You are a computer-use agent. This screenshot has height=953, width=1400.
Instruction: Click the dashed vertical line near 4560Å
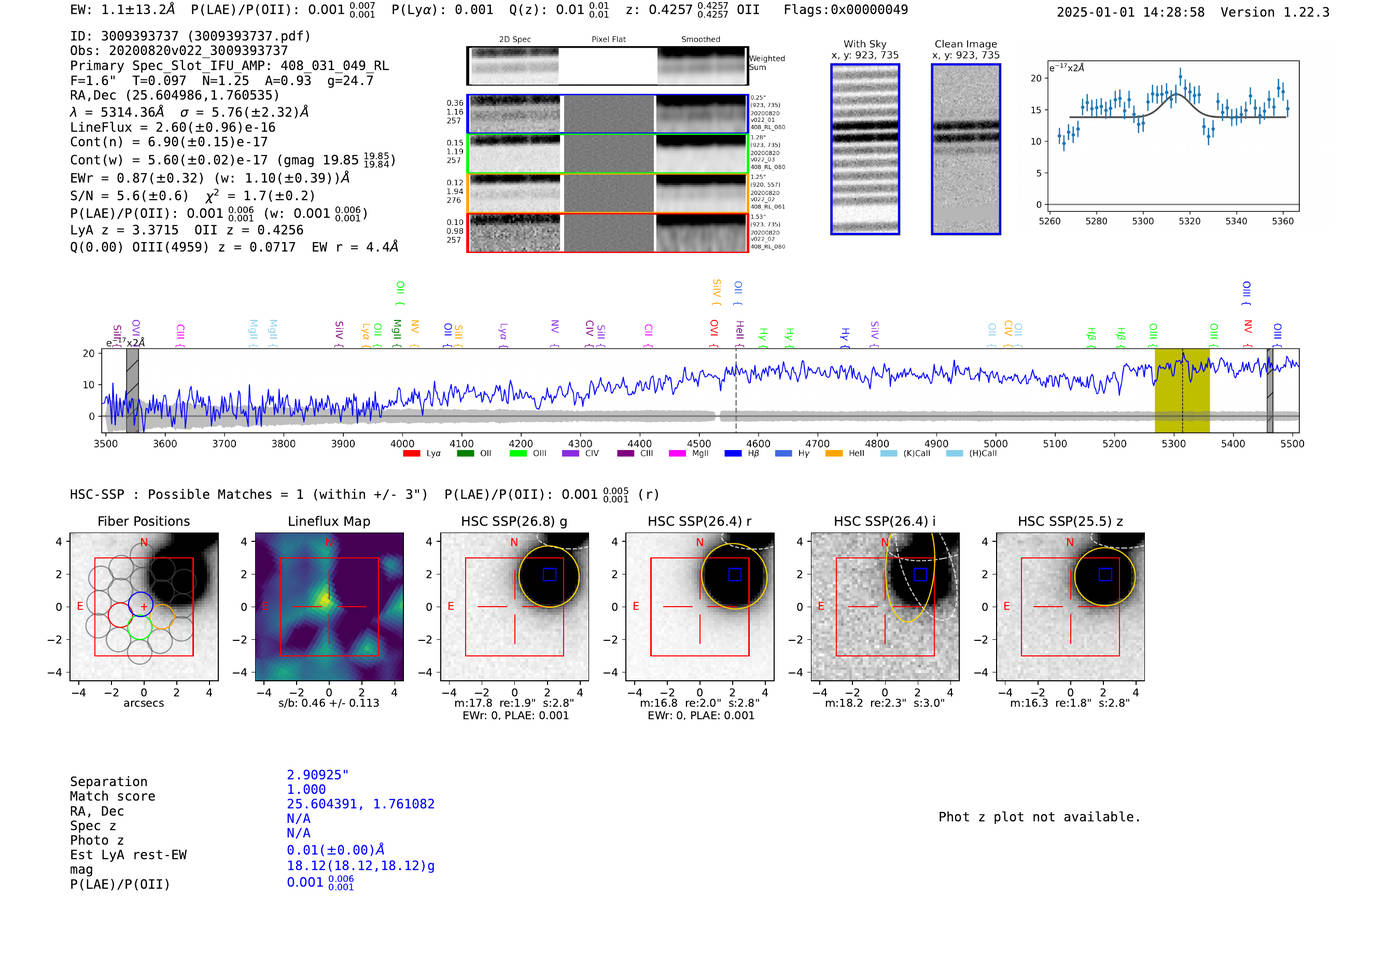click(x=736, y=390)
